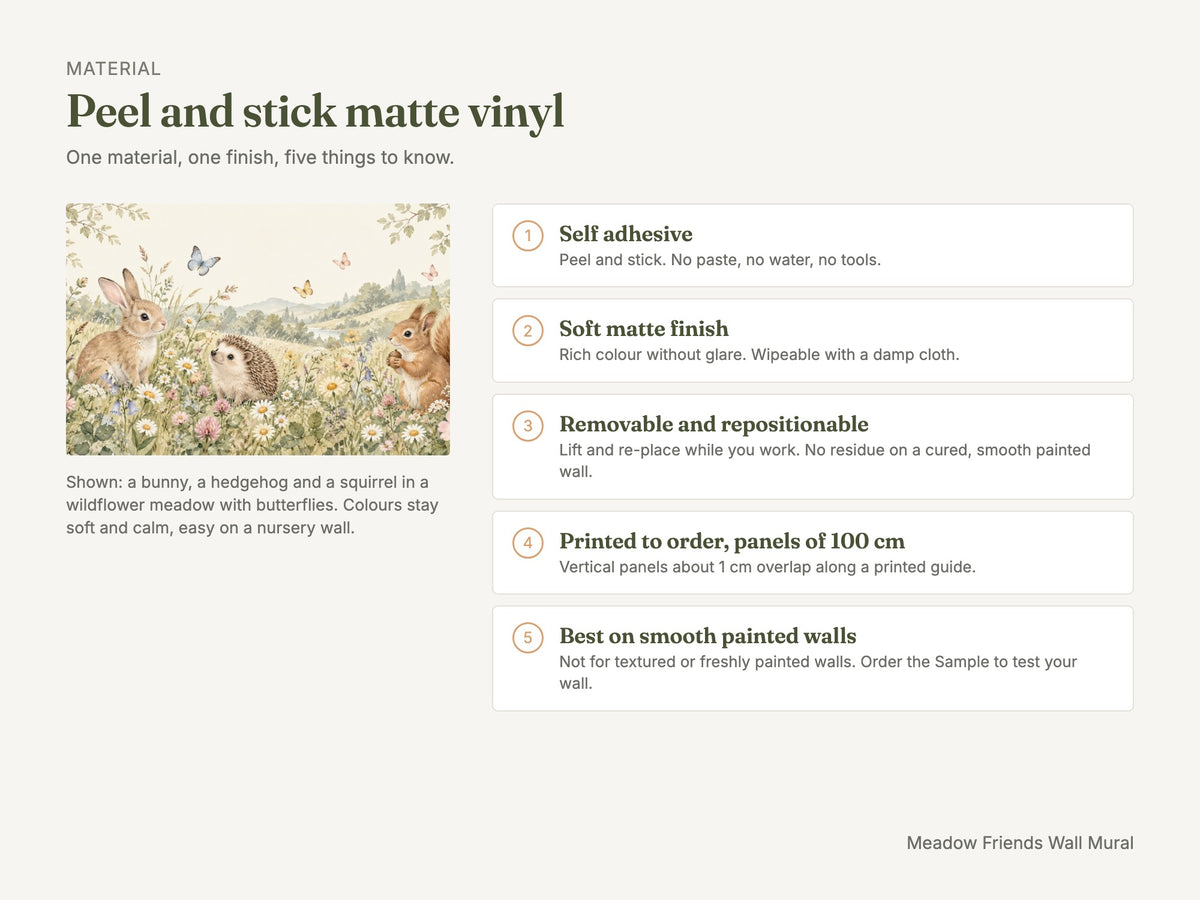Click the MATERIAL section label
The width and height of the screenshot is (1200, 900).
coord(113,69)
